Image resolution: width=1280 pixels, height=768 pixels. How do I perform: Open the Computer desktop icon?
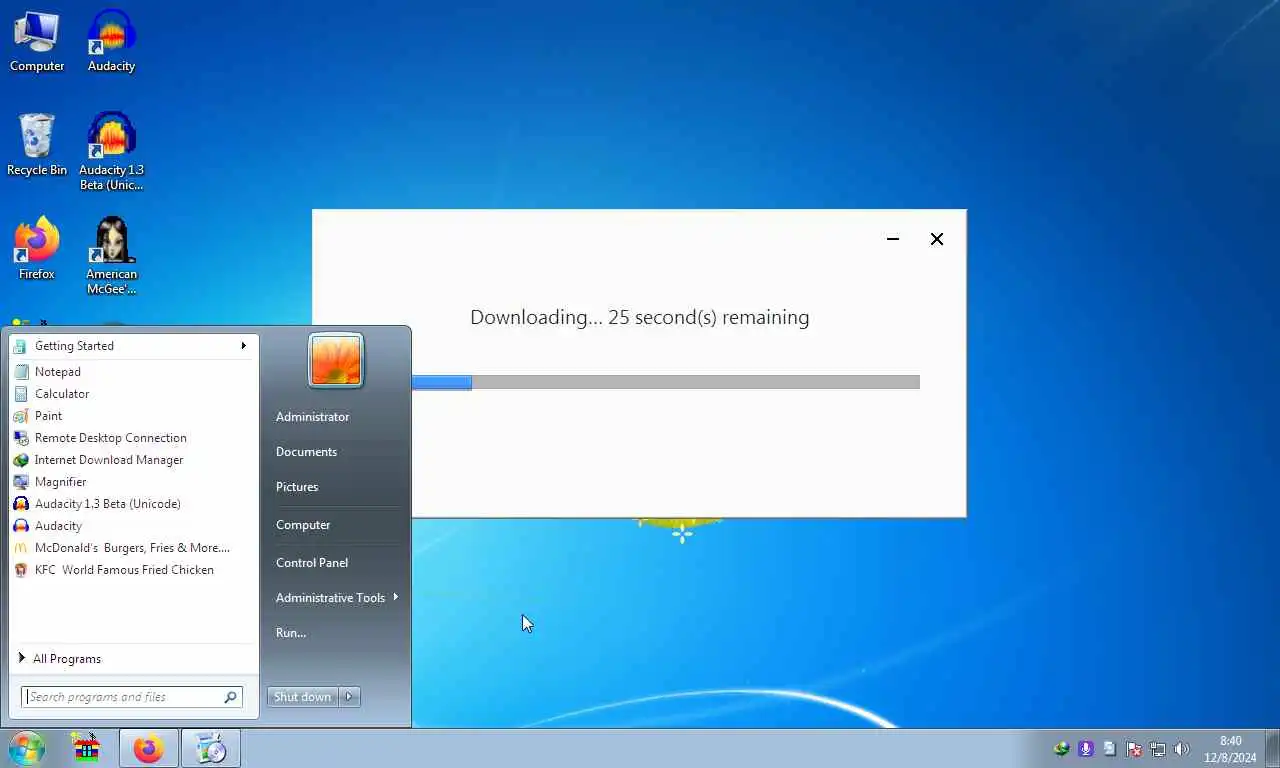(37, 40)
